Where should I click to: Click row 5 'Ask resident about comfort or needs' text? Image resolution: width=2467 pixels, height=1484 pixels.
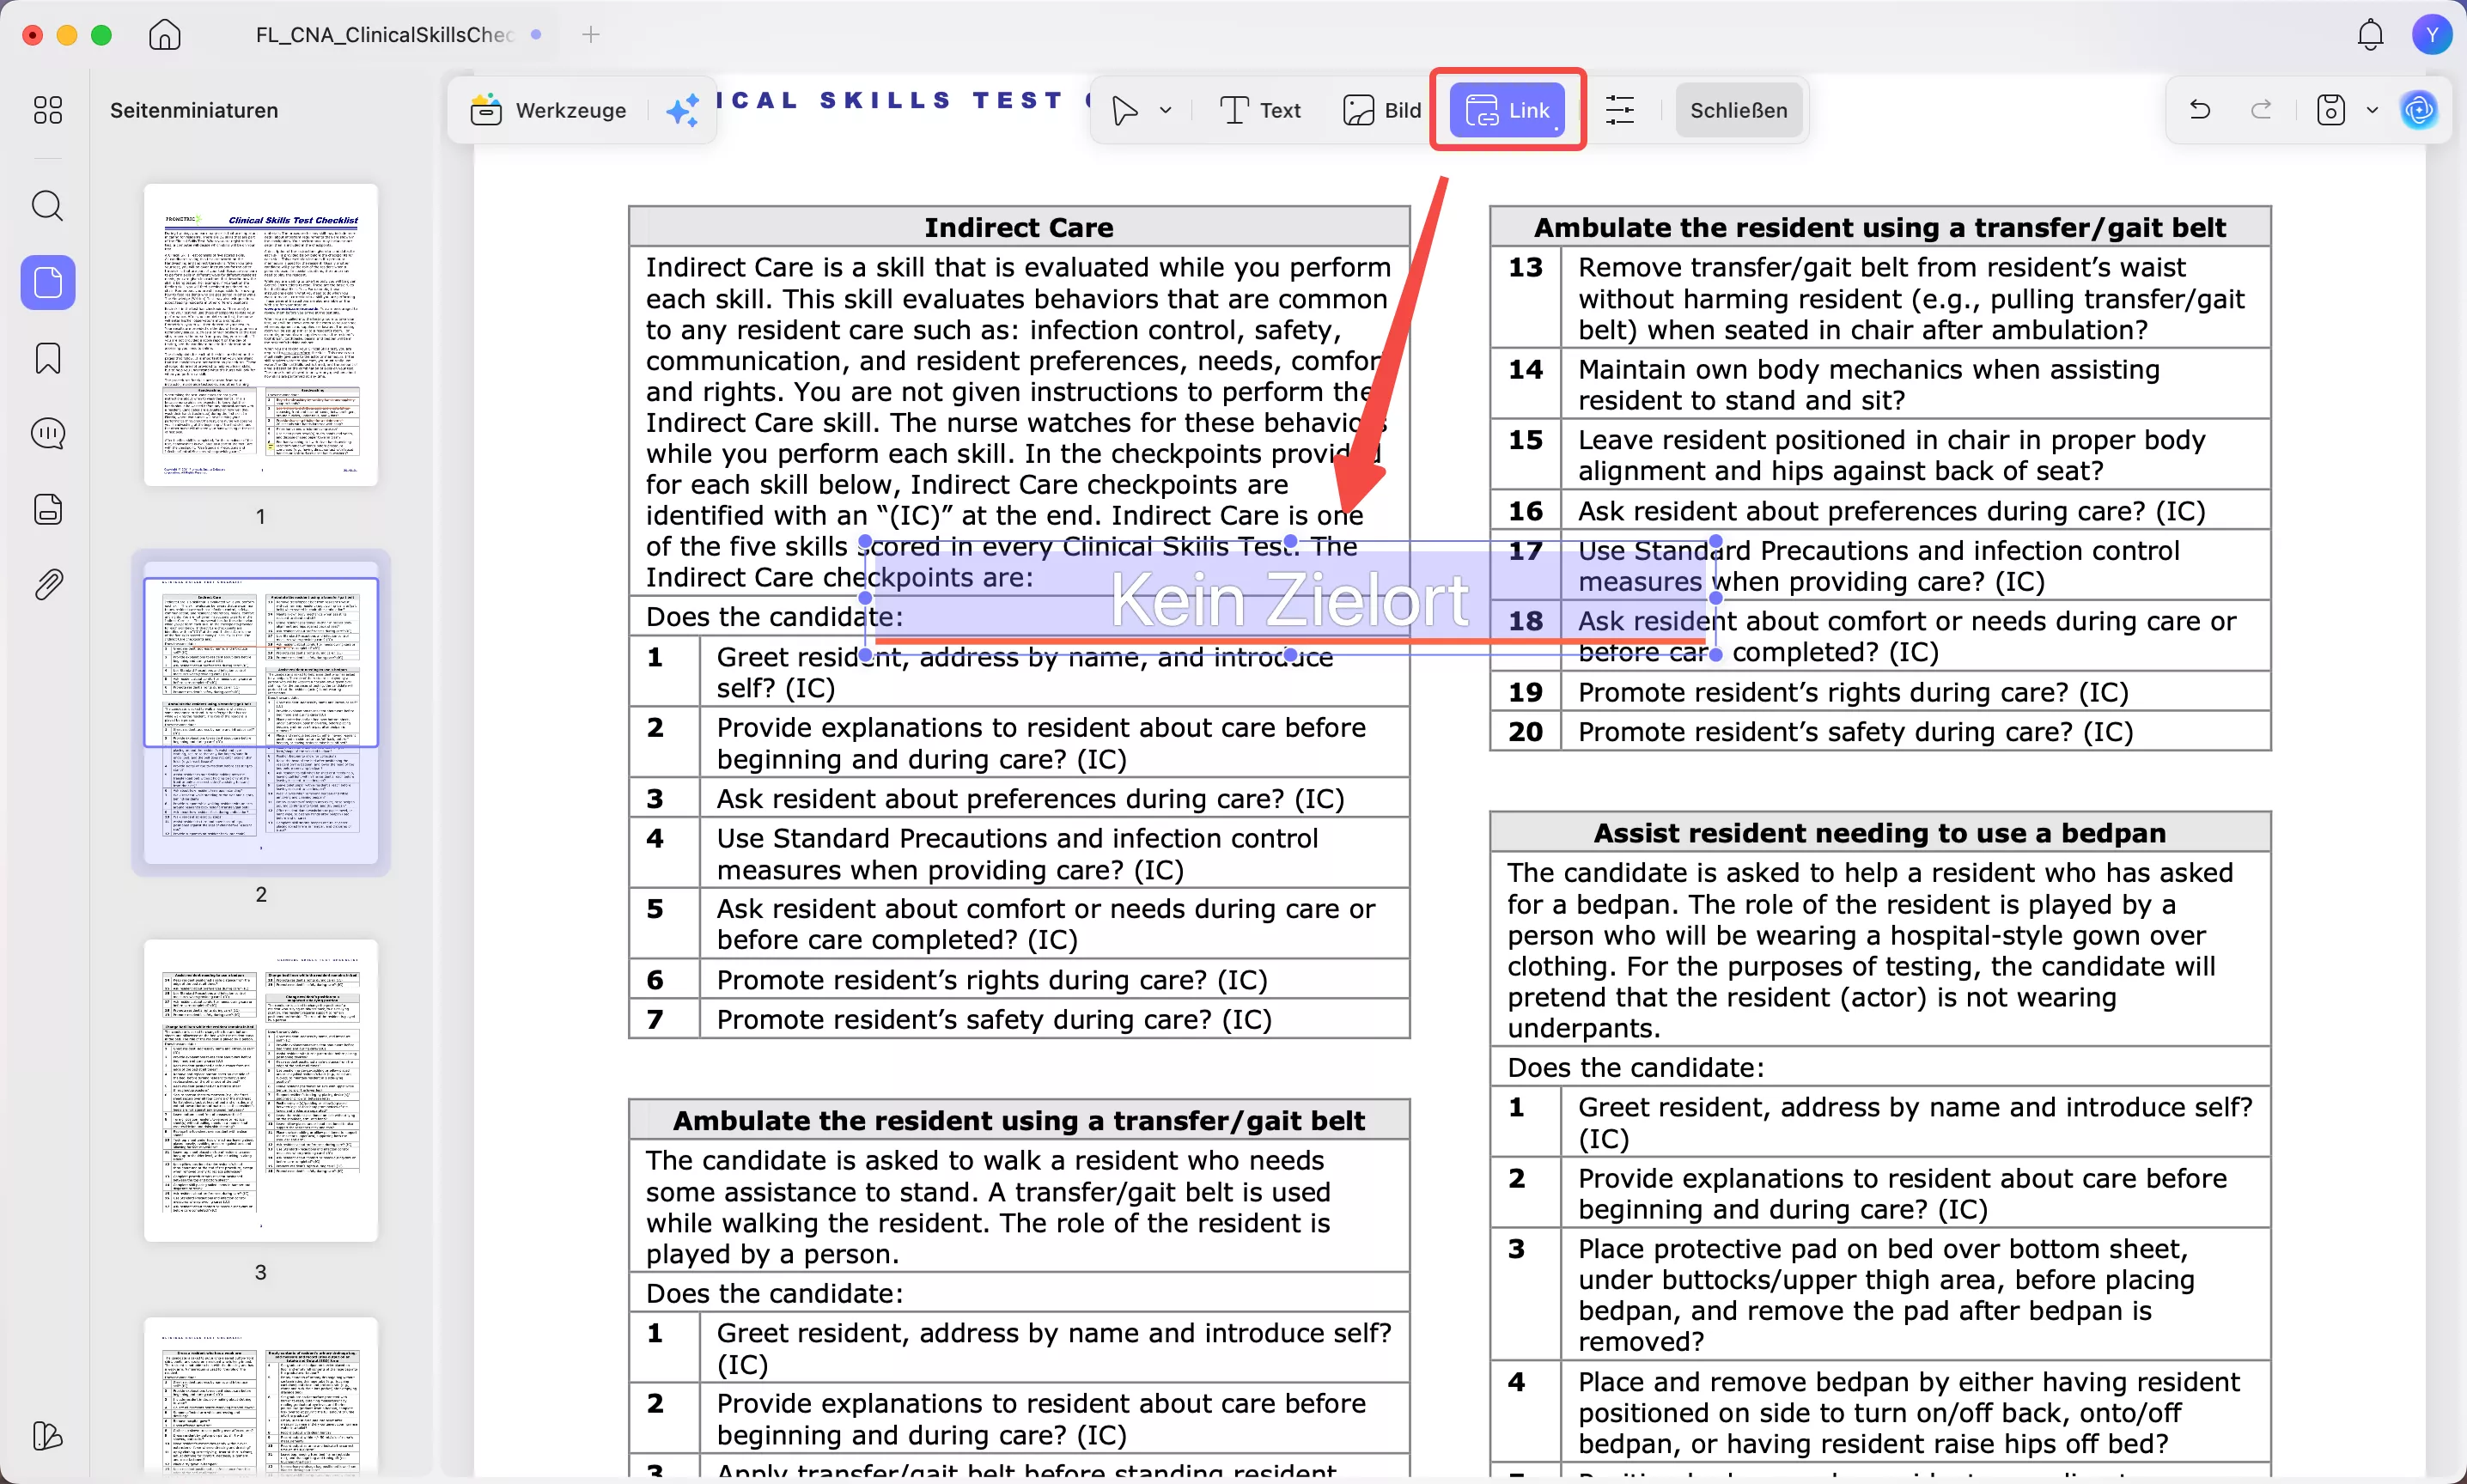point(1046,923)
